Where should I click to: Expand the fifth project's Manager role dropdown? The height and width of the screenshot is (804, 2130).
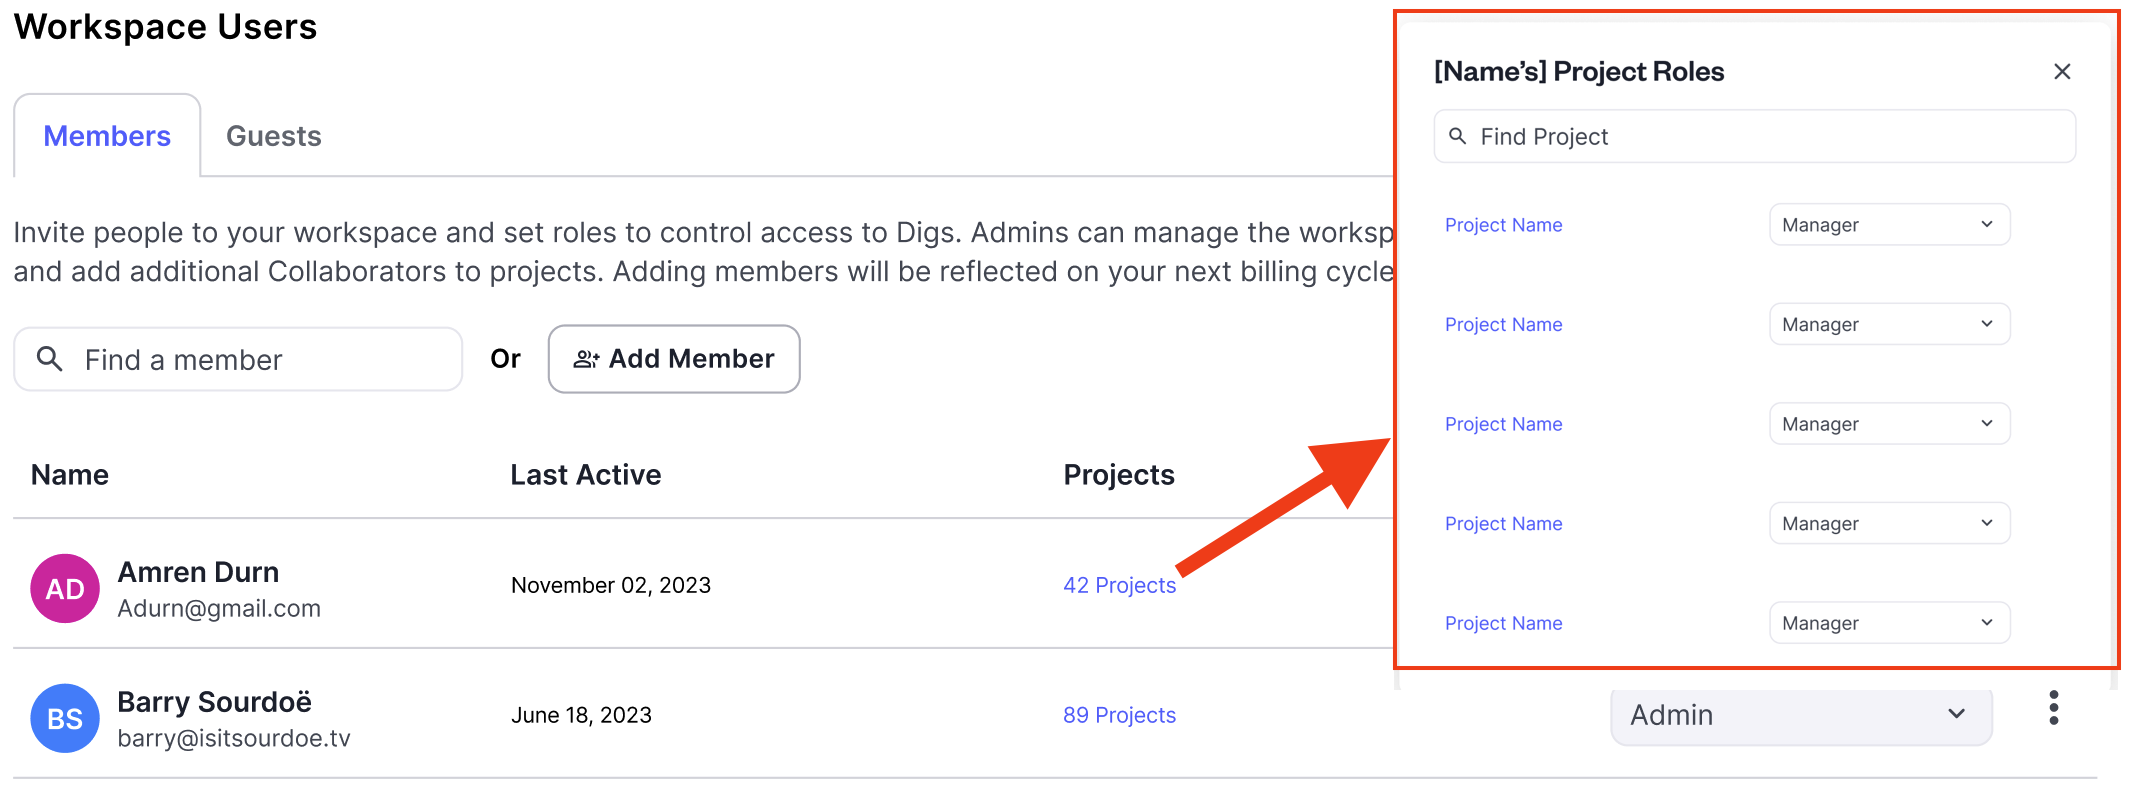click(x=1889, y=623)
